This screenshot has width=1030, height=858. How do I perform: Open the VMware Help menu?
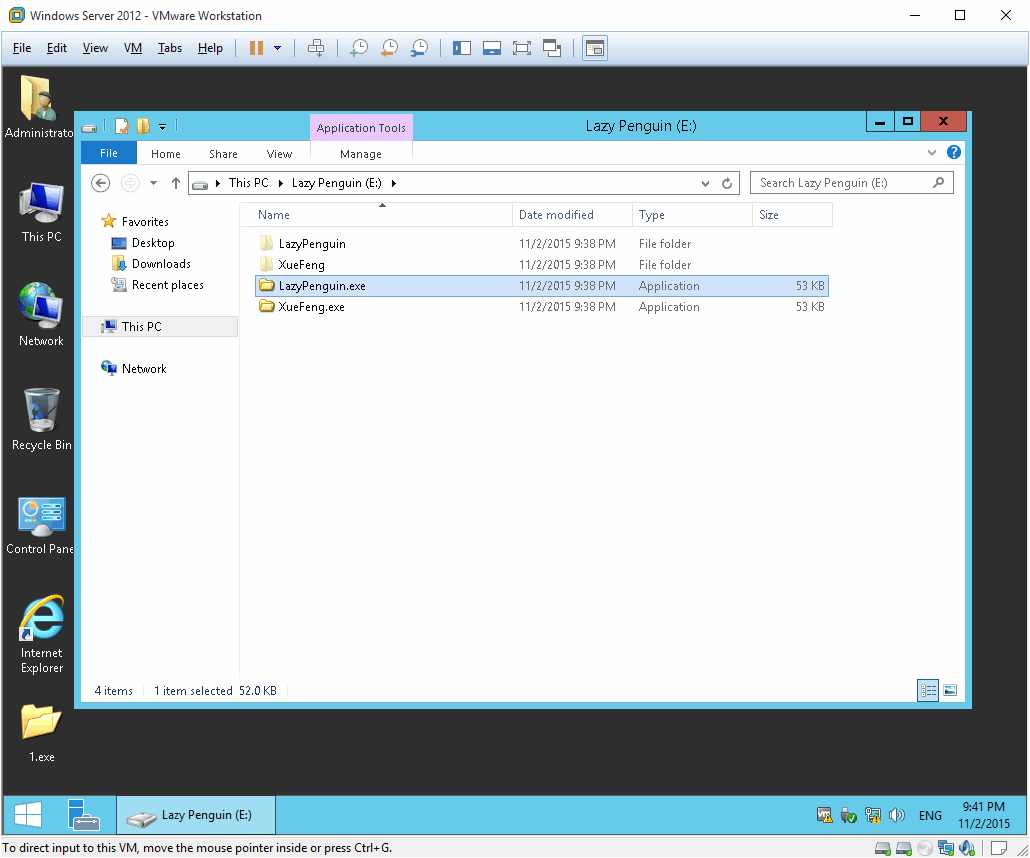[210, 48]
